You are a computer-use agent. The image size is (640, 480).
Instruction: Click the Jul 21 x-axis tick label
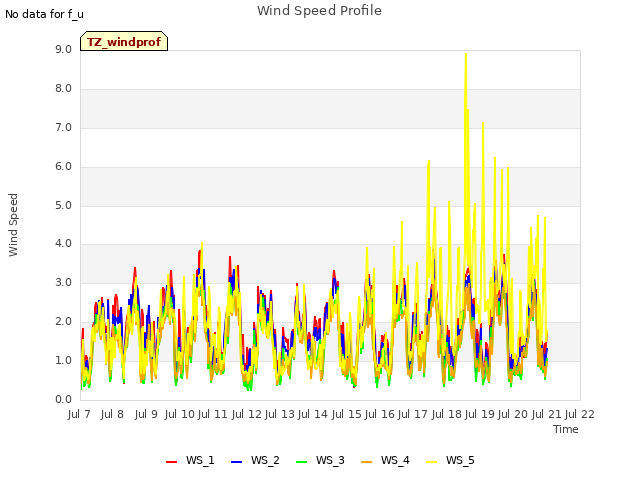[x=547, y=414]
